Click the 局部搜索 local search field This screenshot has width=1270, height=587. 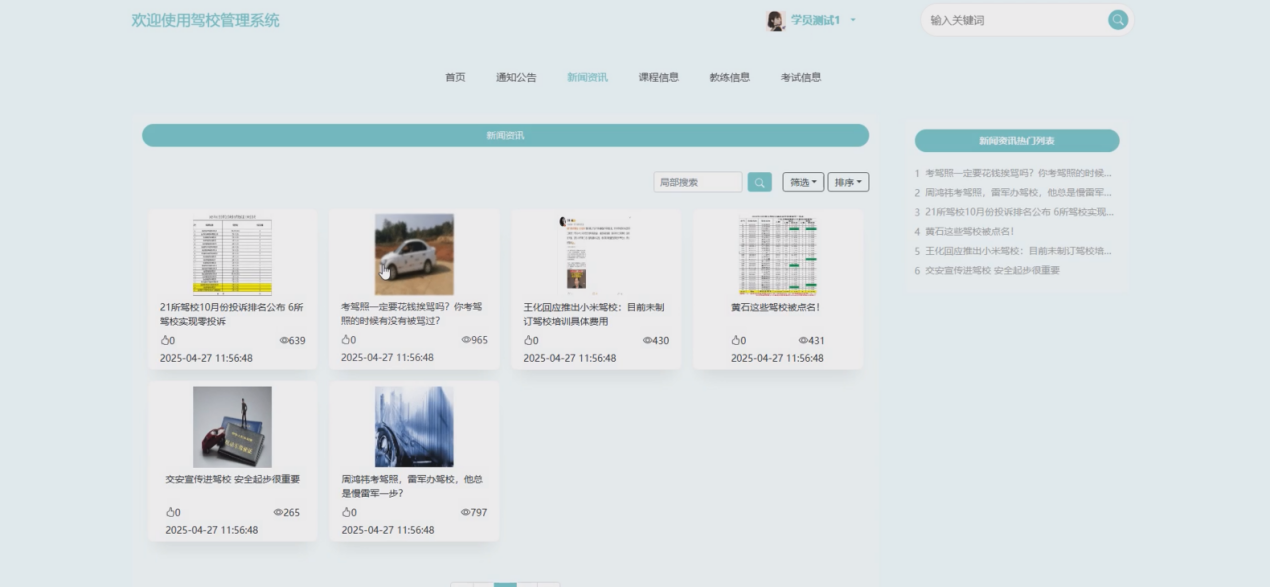tap(698, 182)
